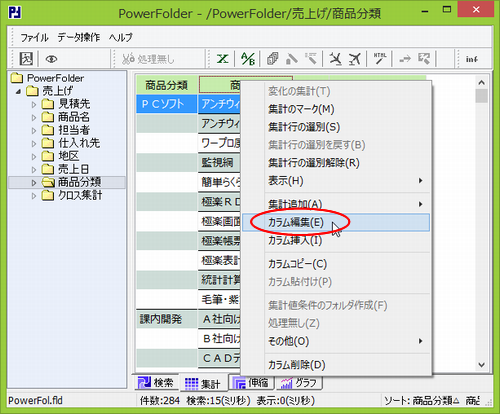Click the green Excel export icon

click(x=222, y=59)
